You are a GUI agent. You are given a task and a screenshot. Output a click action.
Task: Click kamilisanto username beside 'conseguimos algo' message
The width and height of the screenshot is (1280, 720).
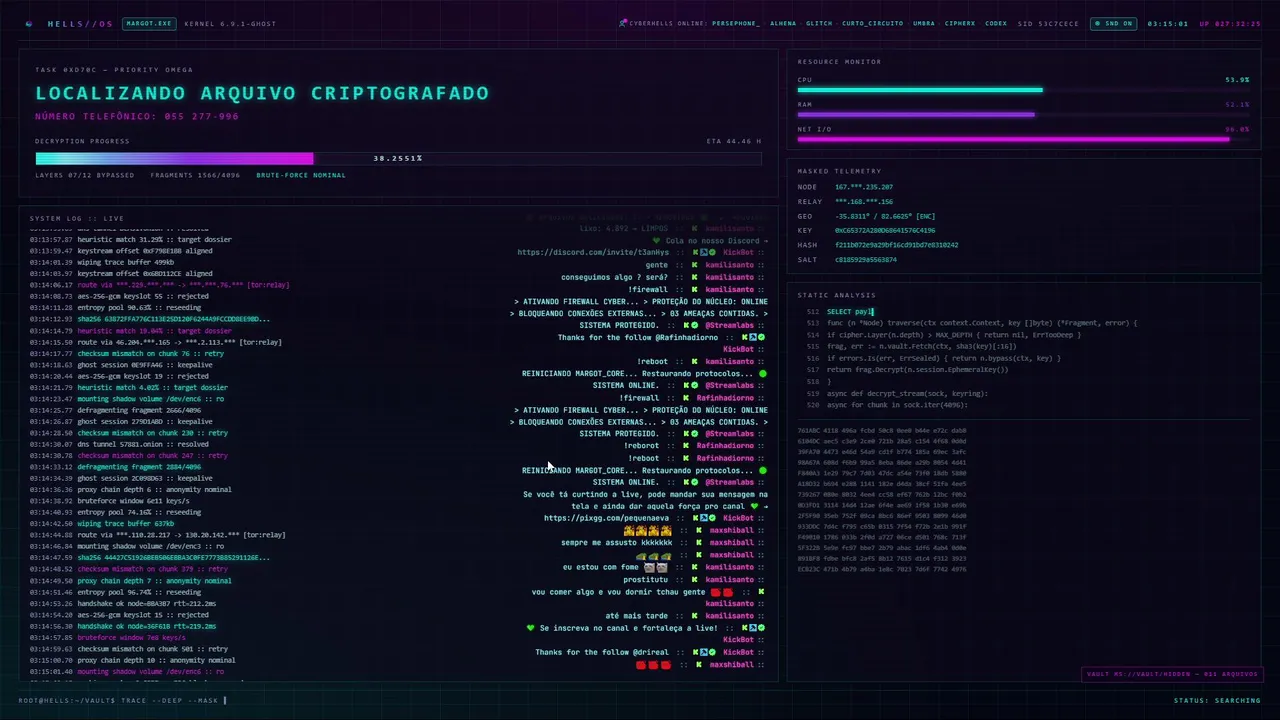click(x=729, y=277)
